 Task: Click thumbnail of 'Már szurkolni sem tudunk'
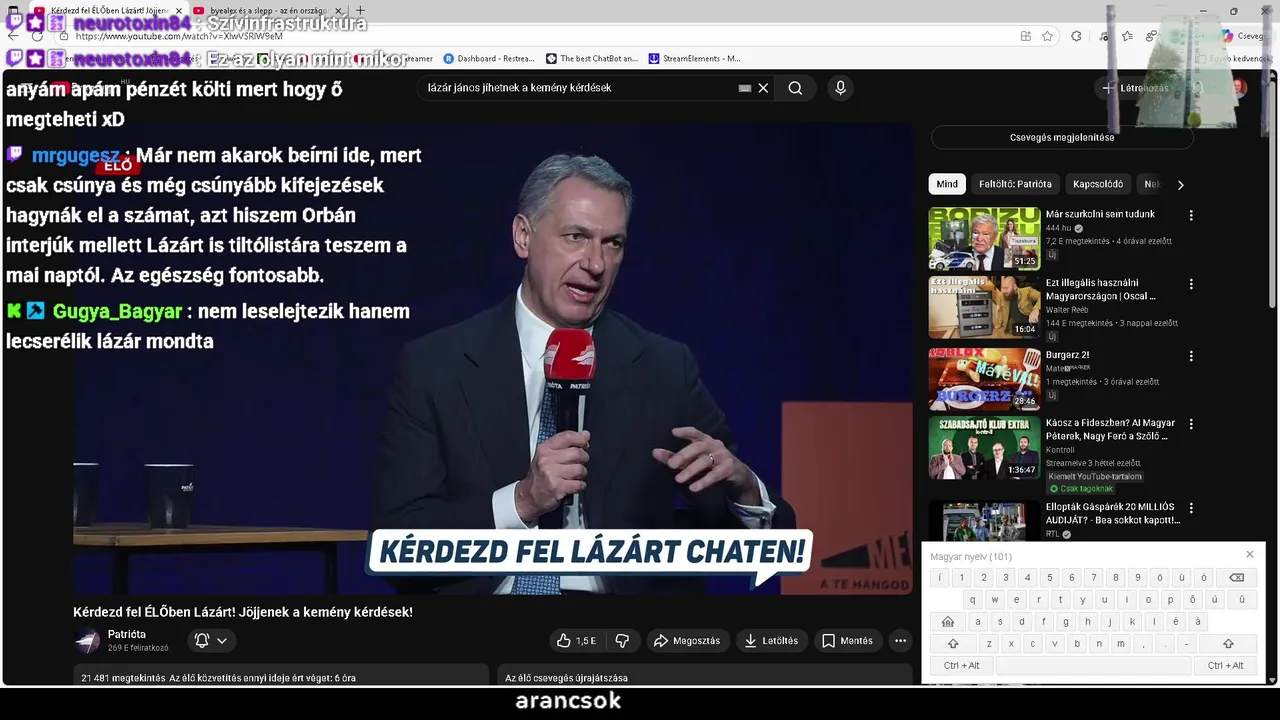click(x=985, y=239)
